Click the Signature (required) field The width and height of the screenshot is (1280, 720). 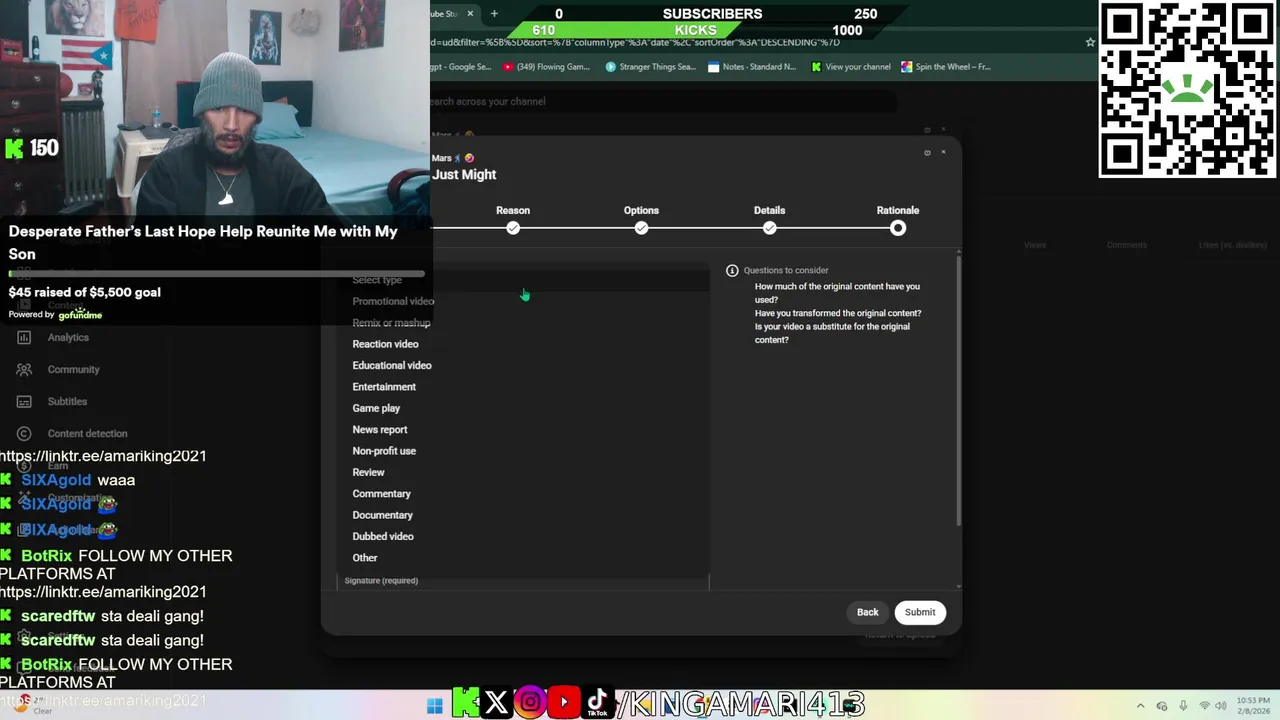point(523,581)
